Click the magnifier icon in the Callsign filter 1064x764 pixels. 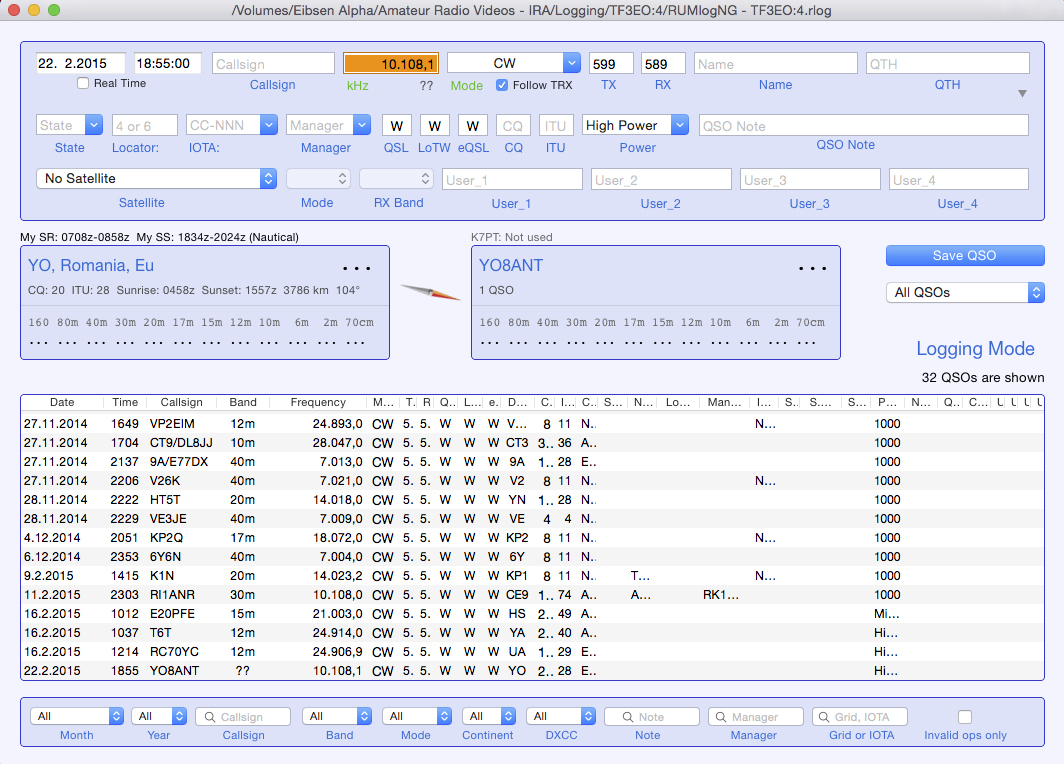click(x=209, y=717)
